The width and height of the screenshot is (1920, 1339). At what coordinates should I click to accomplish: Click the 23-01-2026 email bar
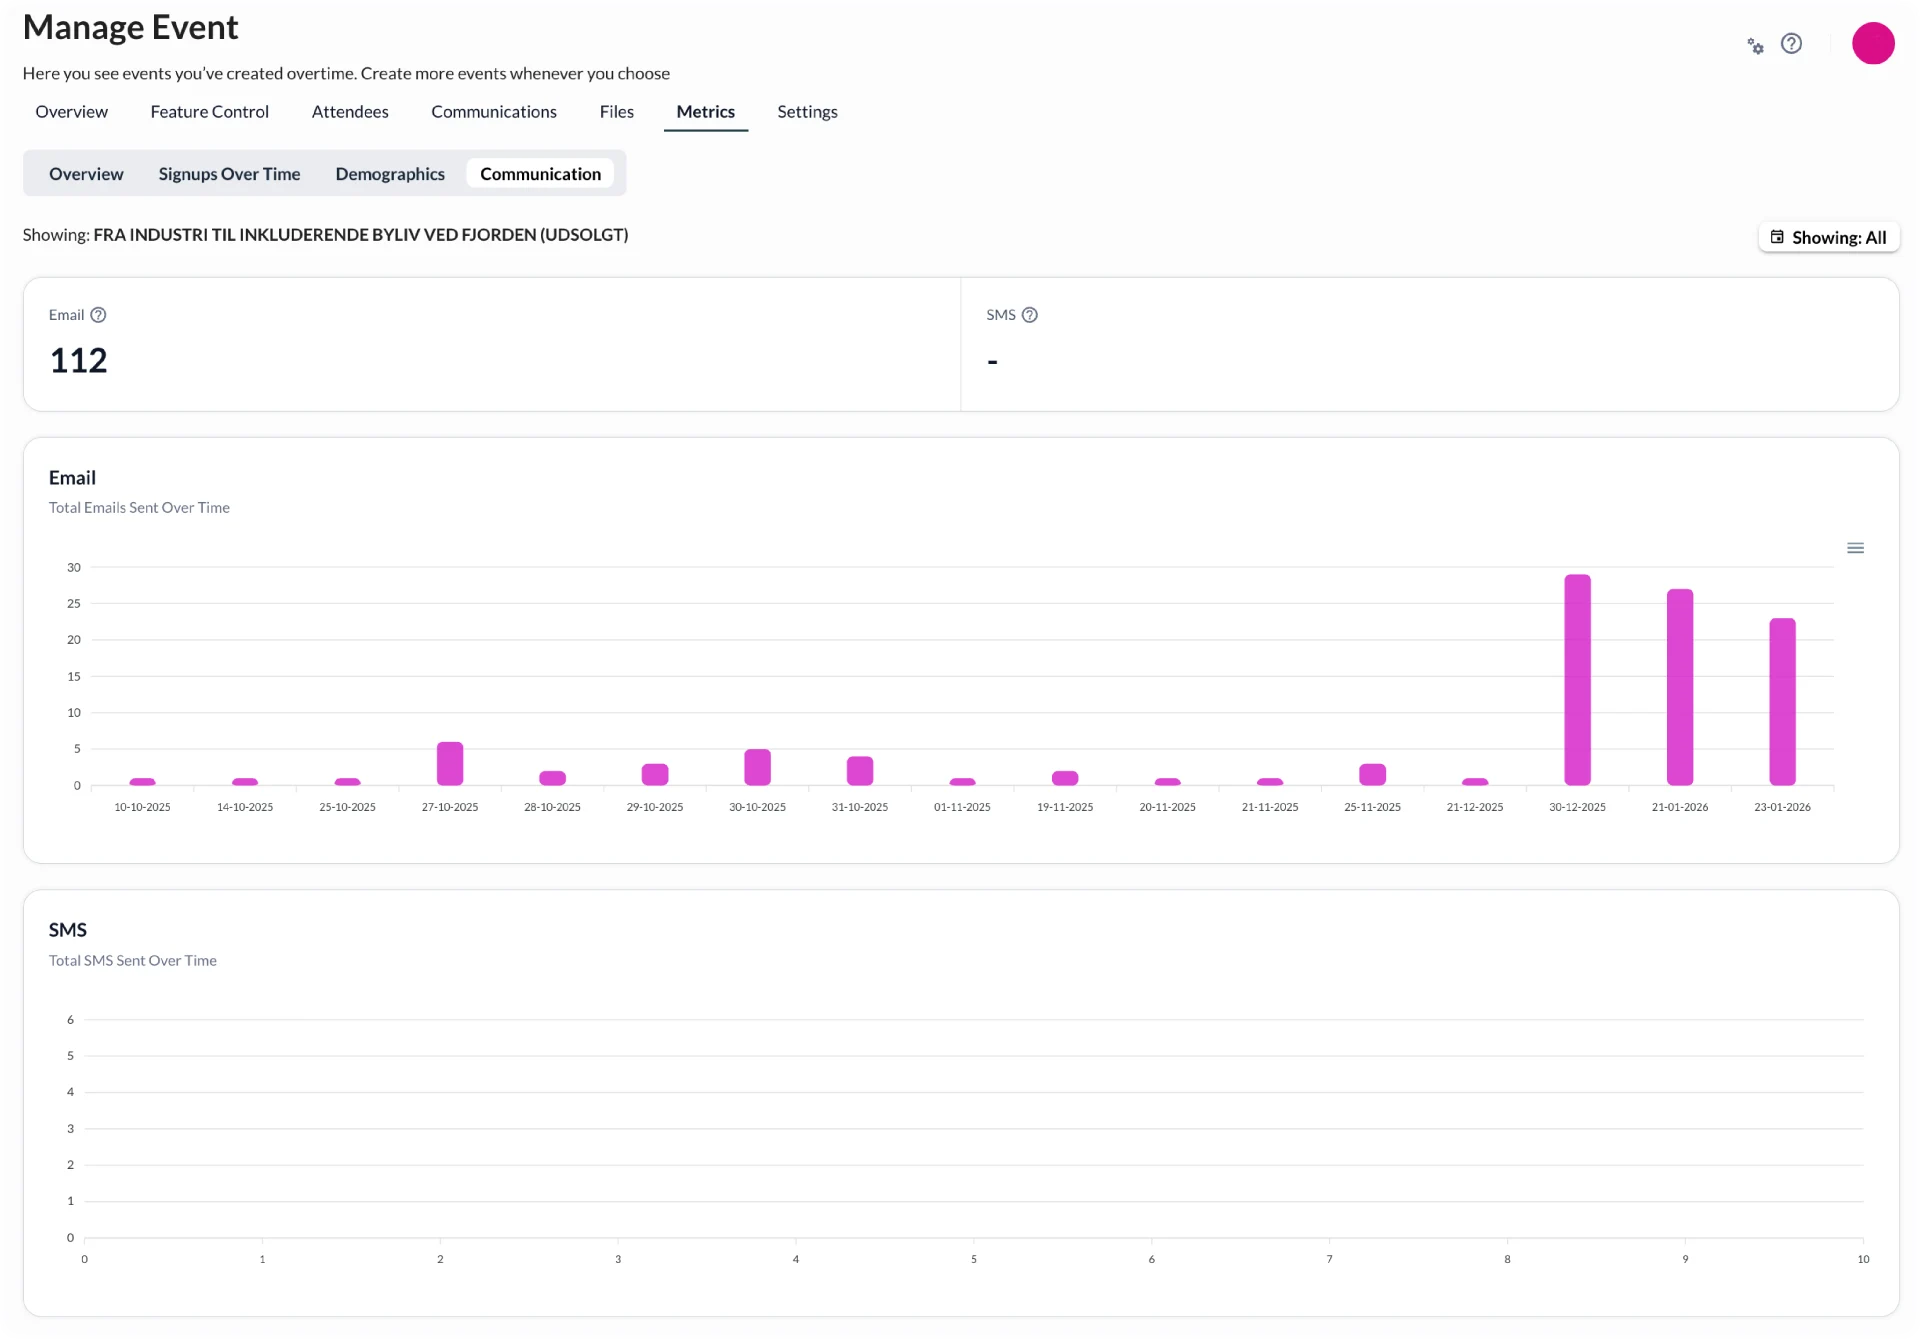coord(1782,702)
